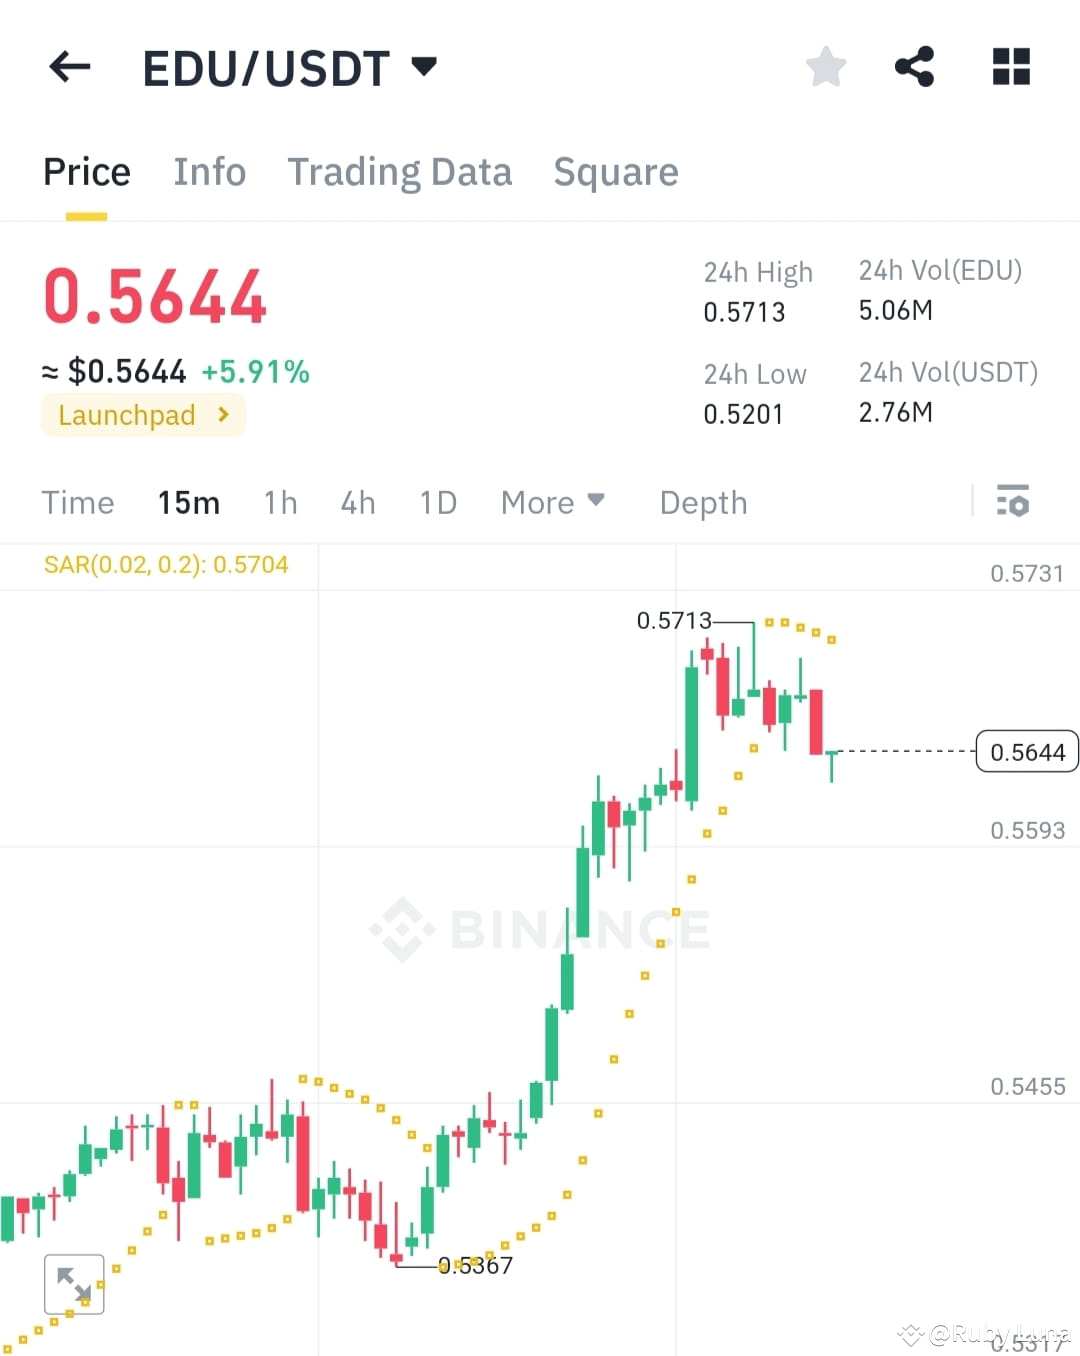
Task: Open the Square tab
Action: [616, 171]
